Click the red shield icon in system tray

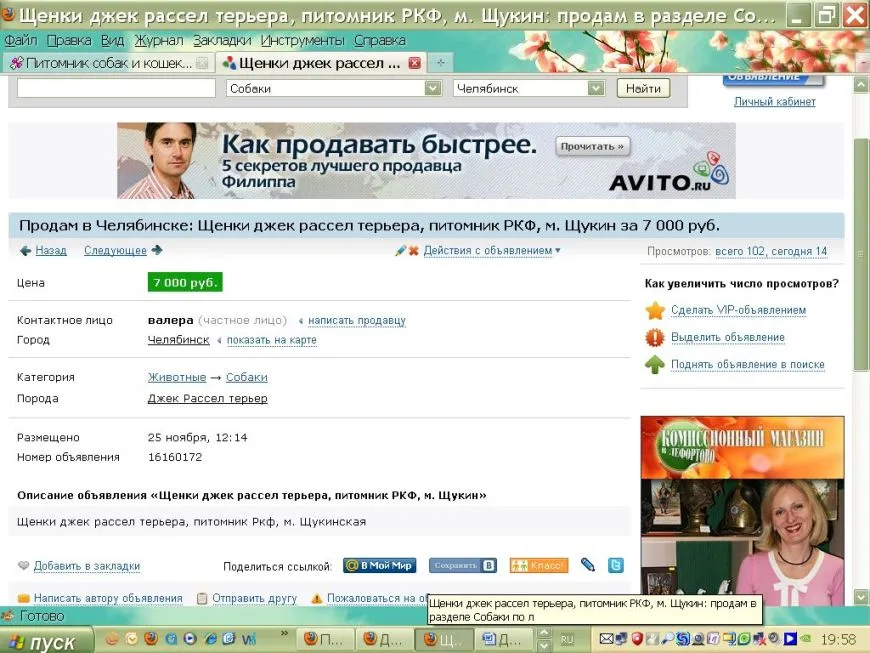pyautogui.click(x=637, y=639)
